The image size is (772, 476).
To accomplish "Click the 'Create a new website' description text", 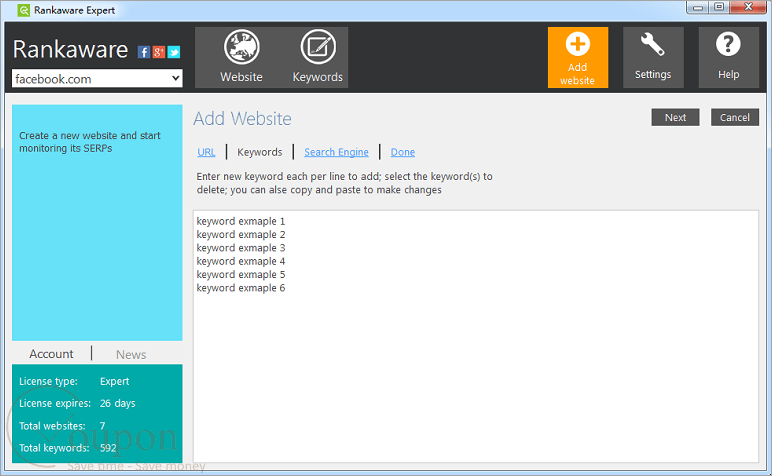I will click(x=90, y=142).
